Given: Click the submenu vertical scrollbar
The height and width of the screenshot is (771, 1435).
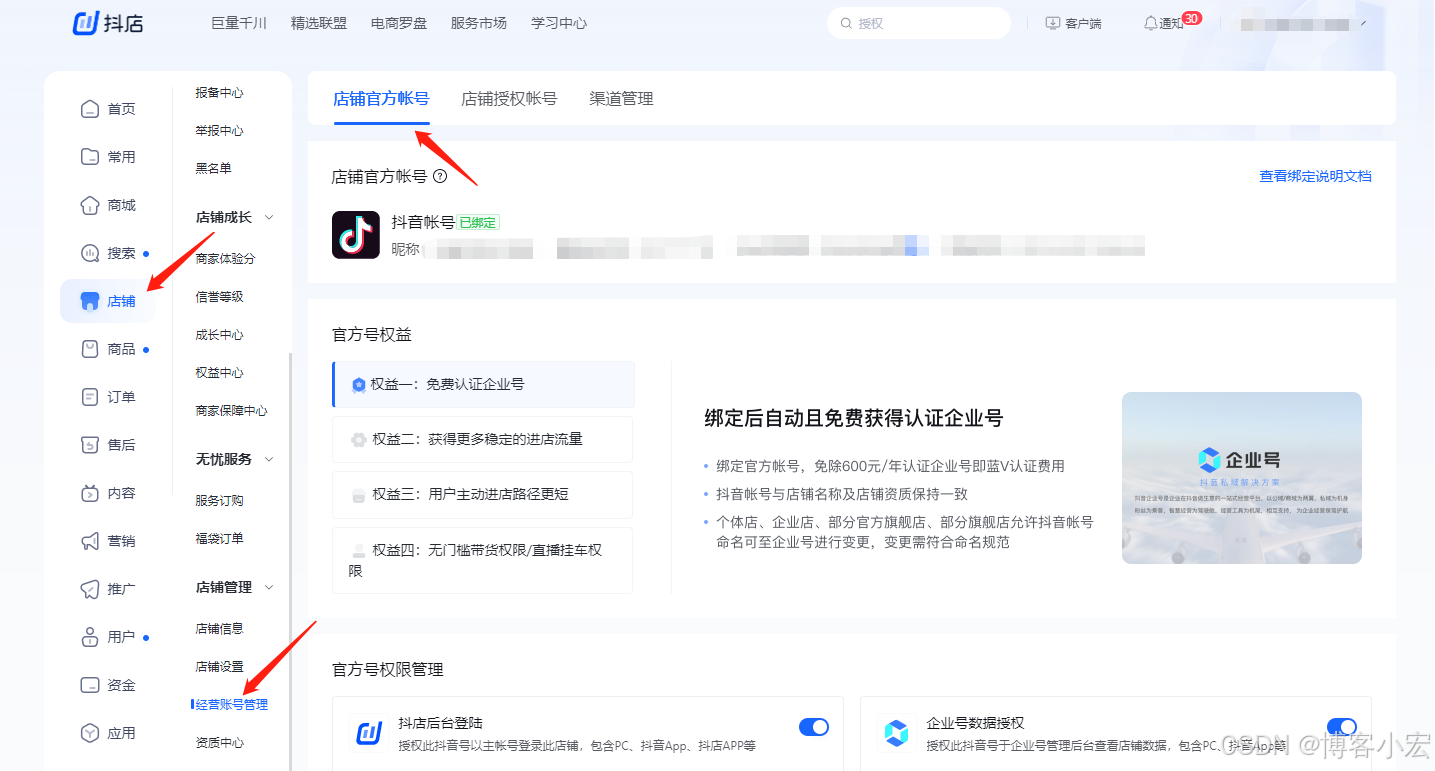Looking at the screenshot, I should pyautogui.click(x=291, y=560).
